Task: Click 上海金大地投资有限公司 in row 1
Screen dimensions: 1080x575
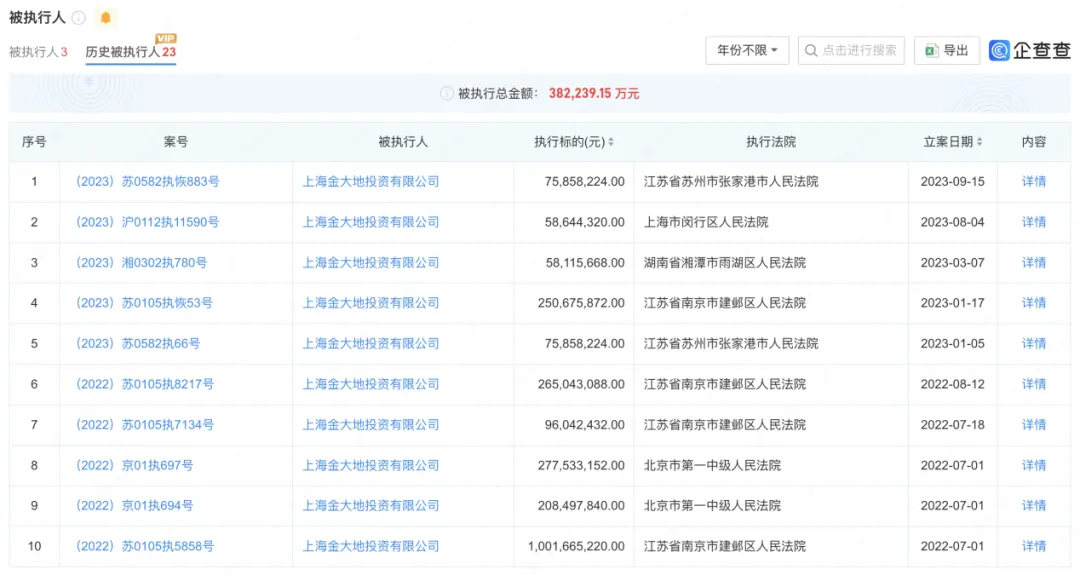Action: click(371, 182)
